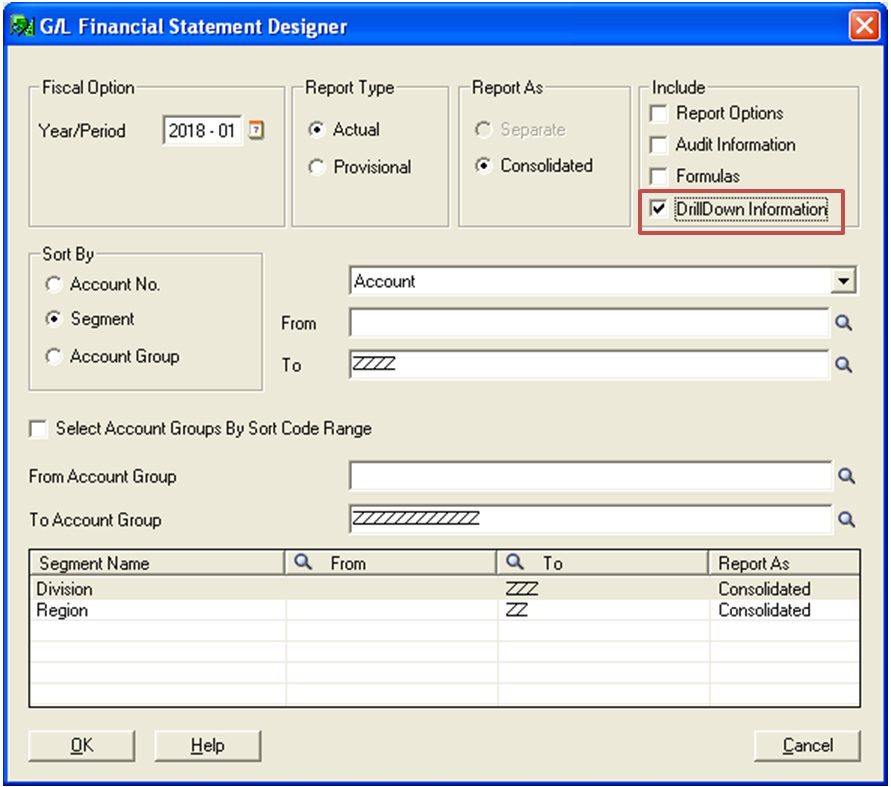
Task: Choose Account Group sort option
Action: click(x=53, y=357)
